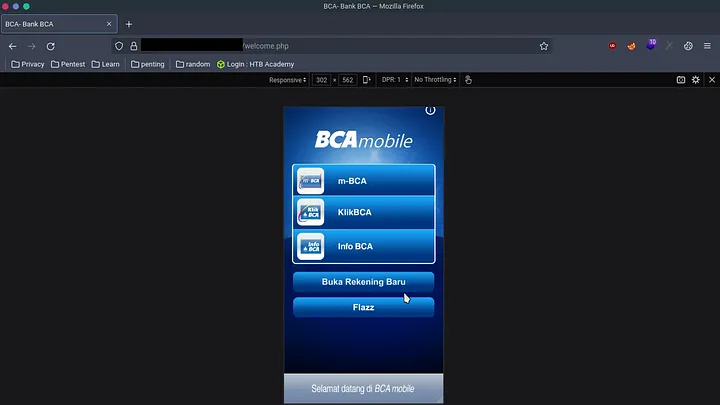Image resolution: width=720 pixels, height=405 pixels.
Task: Click the BCA mobile logo
Action: 364,140
